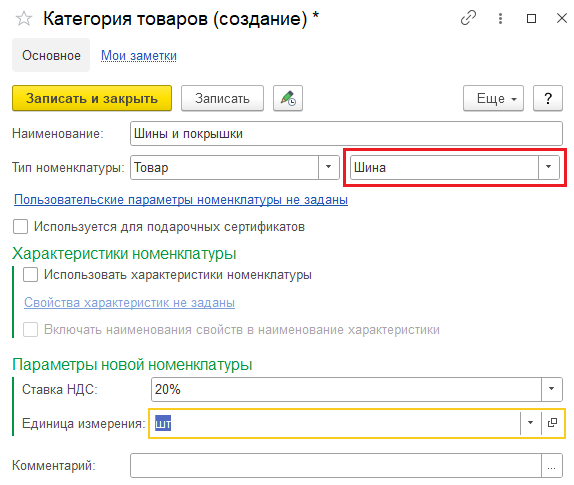Maximize the form window
Viewport: 574px width, 485px height.
point(531,18)
